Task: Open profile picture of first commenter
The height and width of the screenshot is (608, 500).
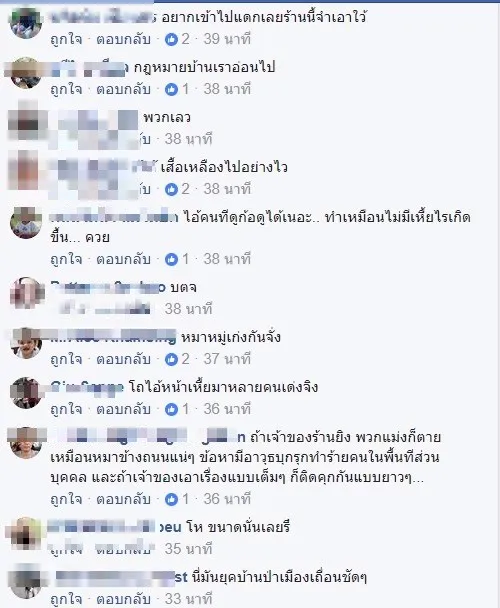Action: 26,22
